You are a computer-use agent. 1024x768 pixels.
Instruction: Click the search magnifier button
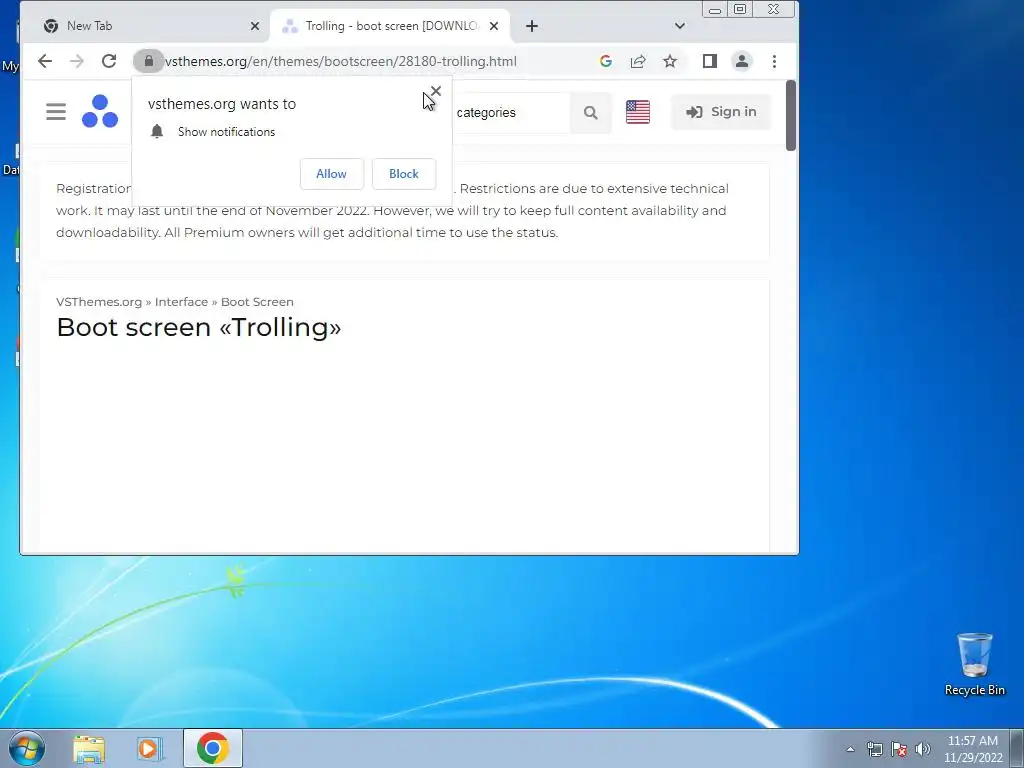coord(590,112)
